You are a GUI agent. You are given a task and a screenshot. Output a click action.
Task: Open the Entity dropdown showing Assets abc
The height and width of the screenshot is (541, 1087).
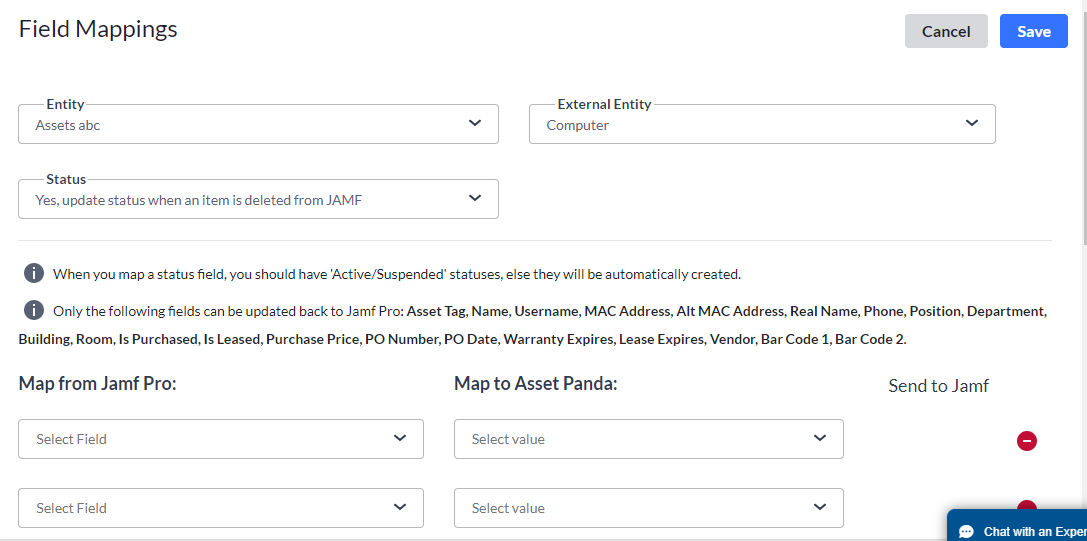coord(258,125)
